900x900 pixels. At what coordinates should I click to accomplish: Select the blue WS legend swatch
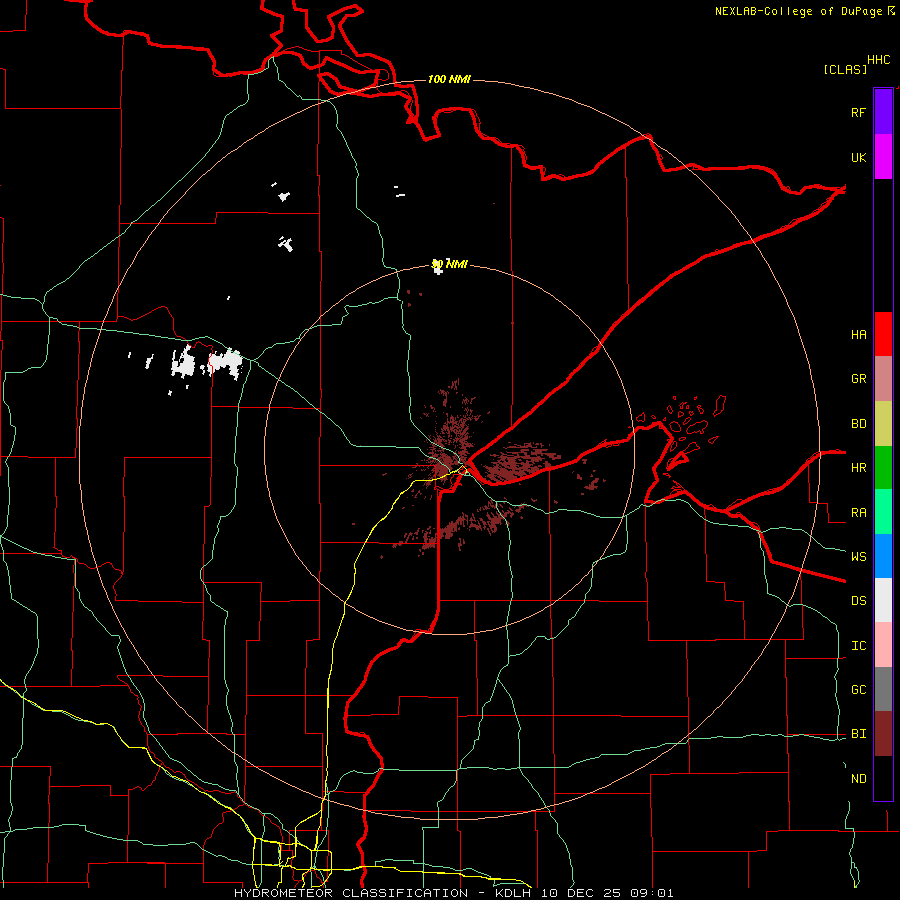click(883, 556)
